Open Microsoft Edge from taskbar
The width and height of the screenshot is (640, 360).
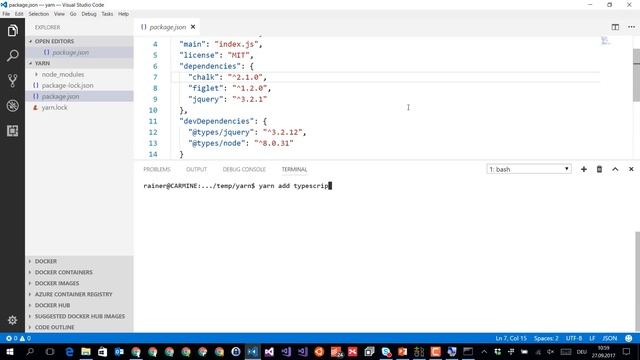pos(69,351)
